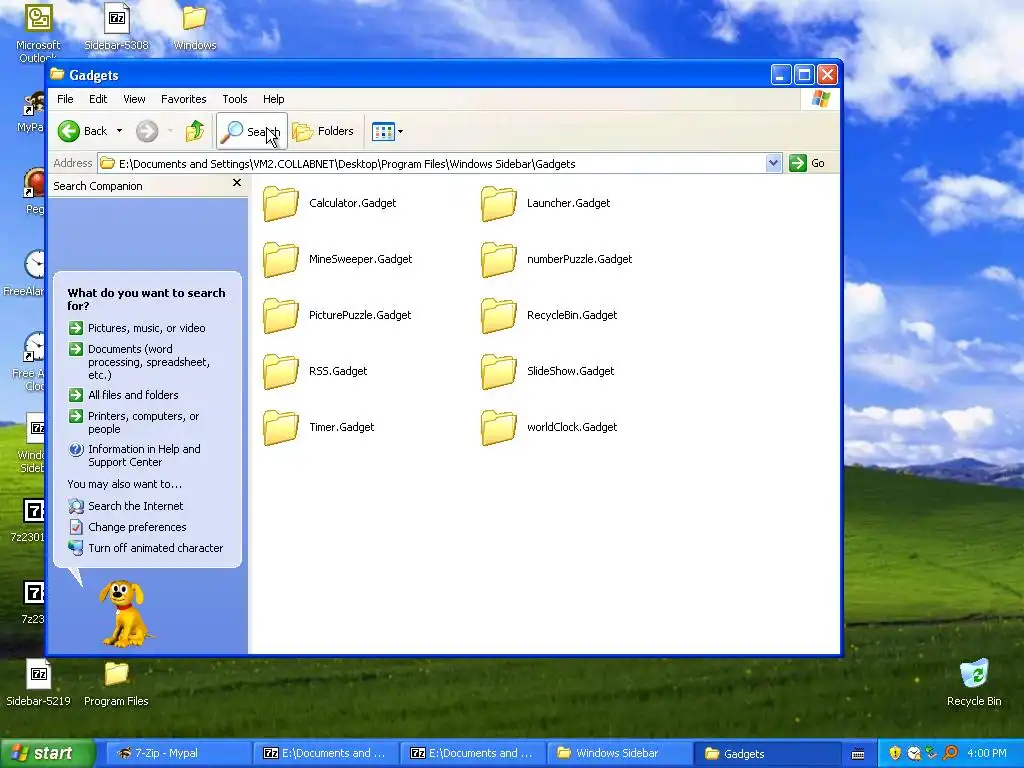
Task: Open the Back history dropdown arrow
Action: (120, 131)
